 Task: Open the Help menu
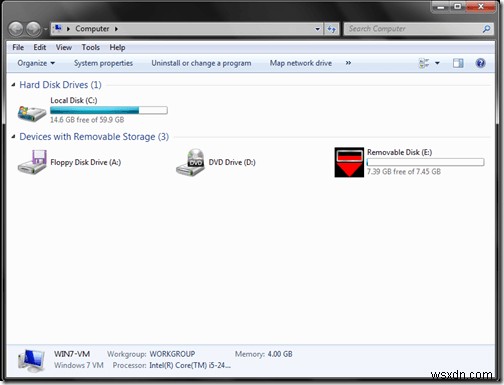(x=117, y=48)
